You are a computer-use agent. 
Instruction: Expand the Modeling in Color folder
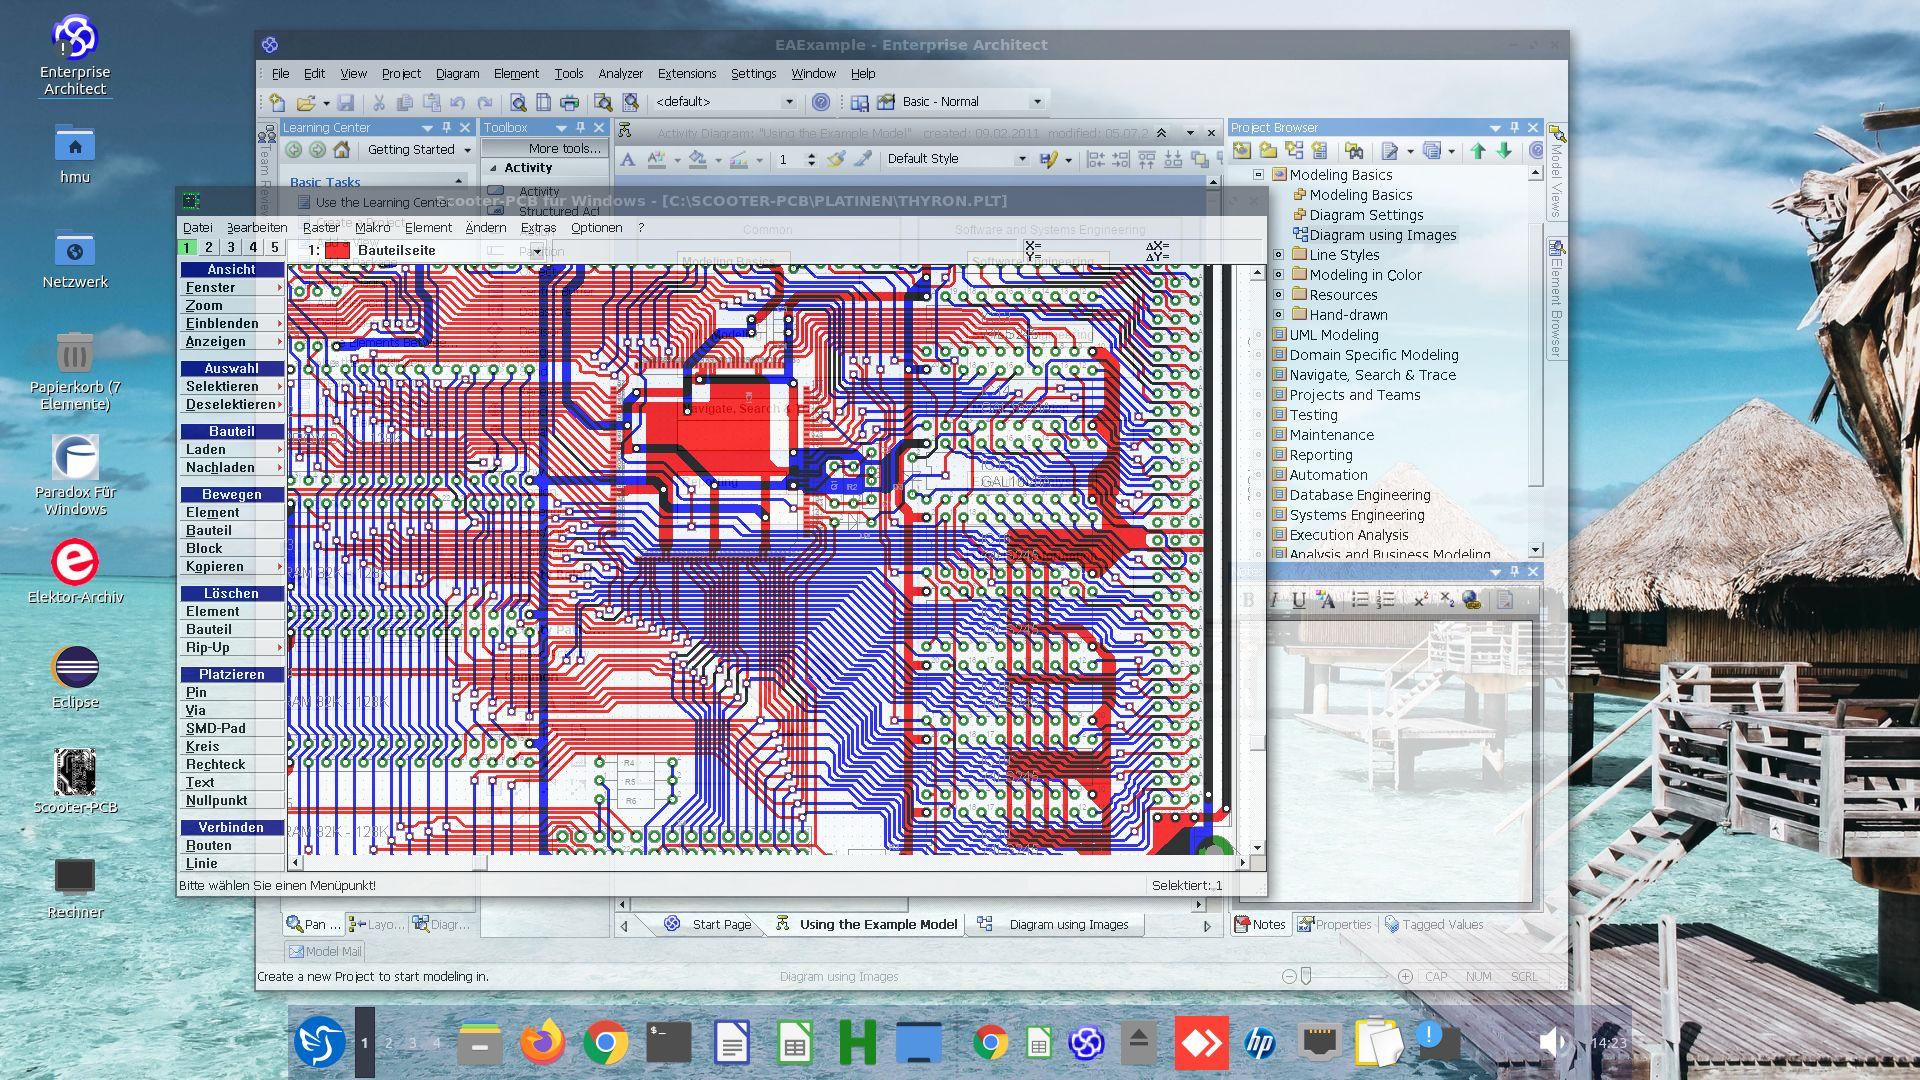click(x=1278, y=275)
